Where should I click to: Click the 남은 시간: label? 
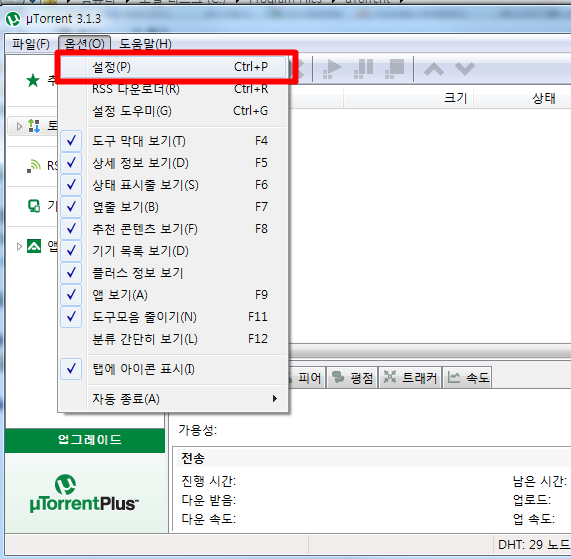click(540, 481)
